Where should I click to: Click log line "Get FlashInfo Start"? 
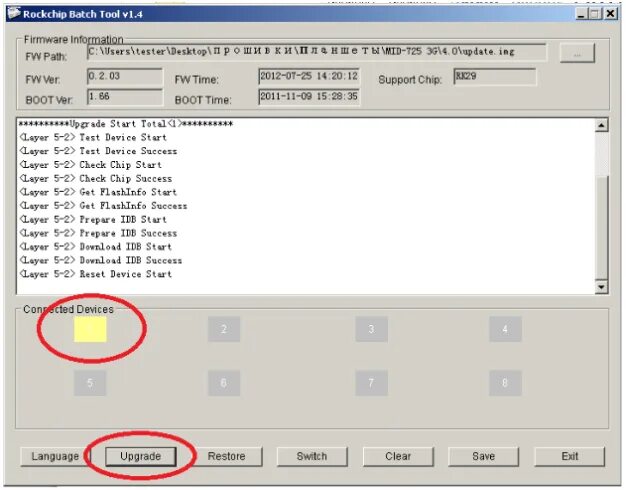pyautogui.click(x=98, y=192)
